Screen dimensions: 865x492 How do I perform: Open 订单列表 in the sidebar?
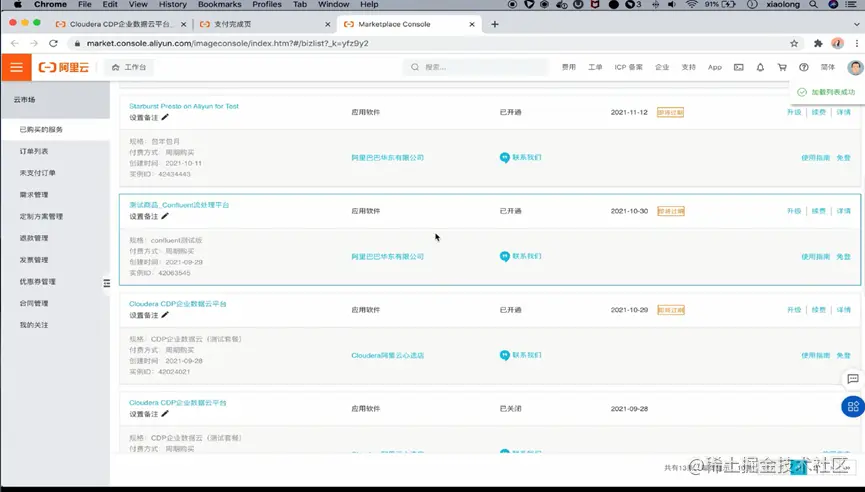(34, 151)
